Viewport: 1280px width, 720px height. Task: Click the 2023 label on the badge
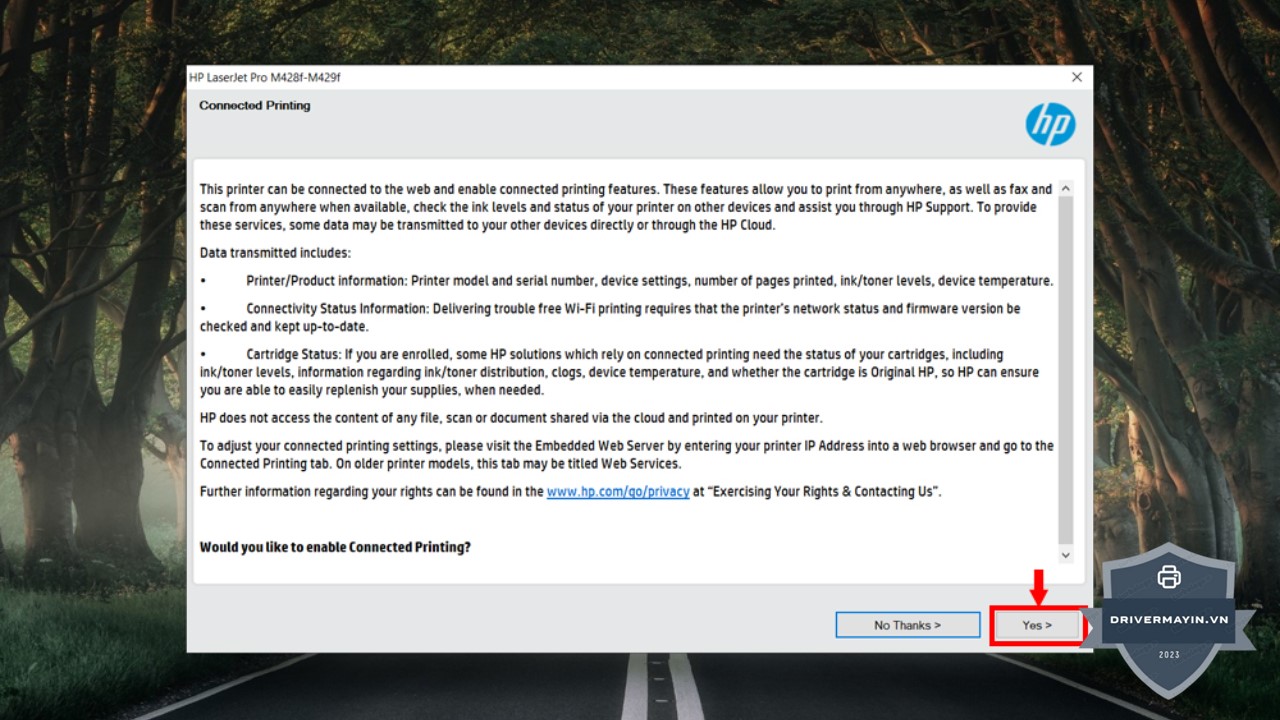(1168, 655)
